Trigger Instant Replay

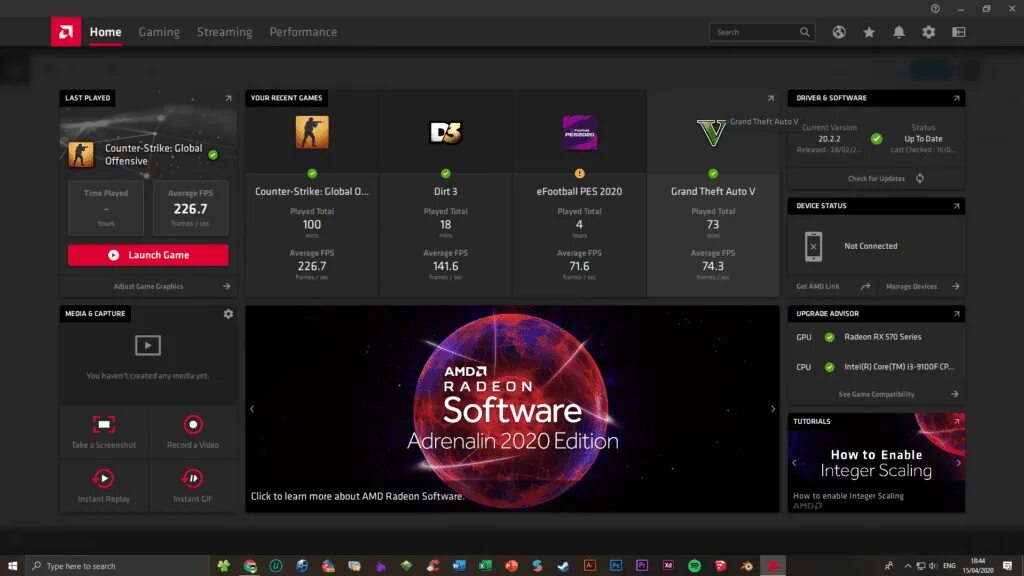pyautogui.click(x=104, y=487)
